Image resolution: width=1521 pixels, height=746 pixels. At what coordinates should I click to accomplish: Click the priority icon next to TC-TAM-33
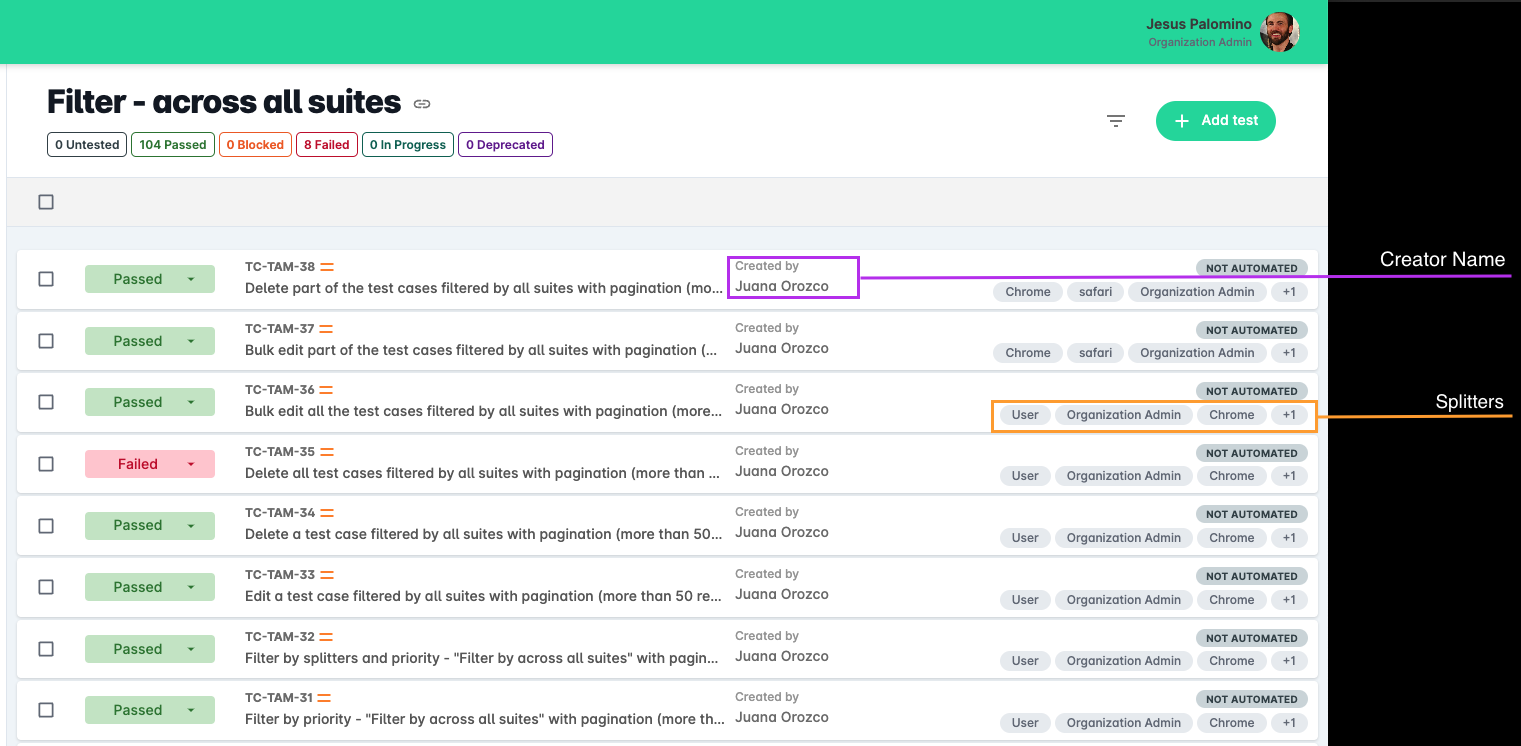pos(327,575)
